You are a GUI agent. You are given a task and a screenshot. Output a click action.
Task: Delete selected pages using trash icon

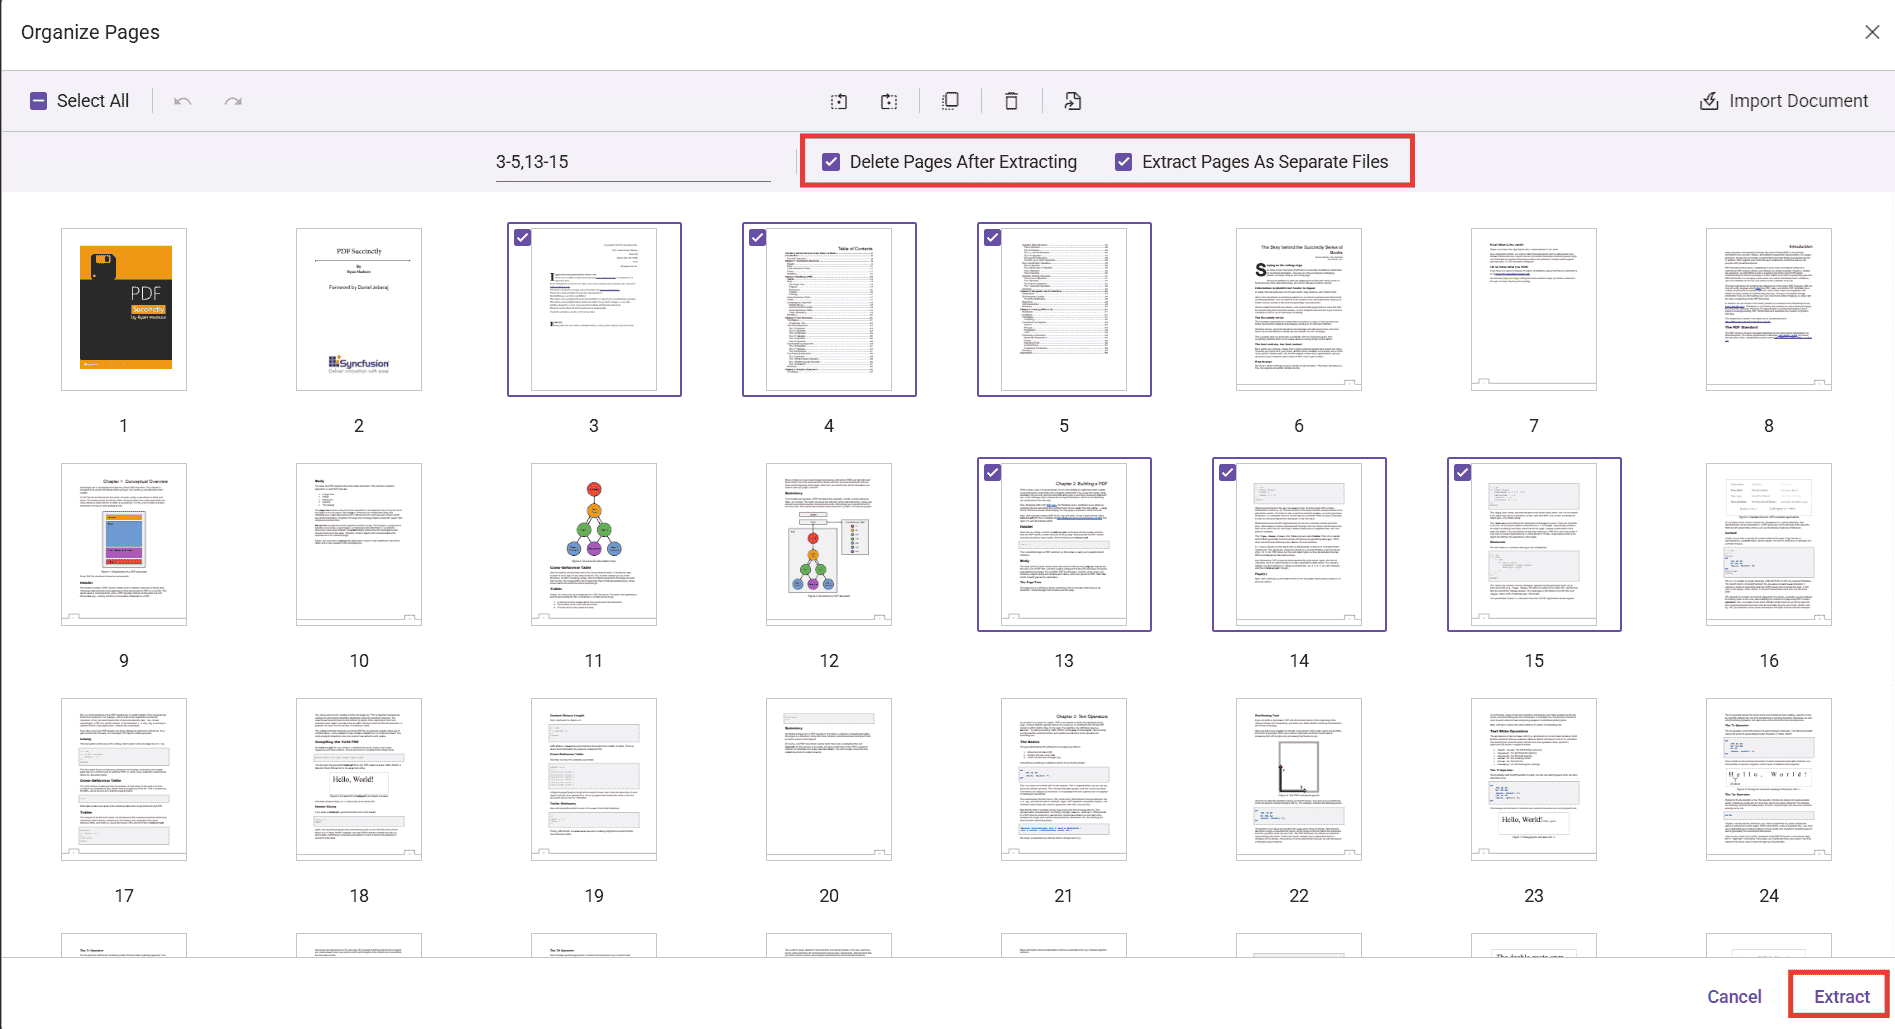(1011, 100)
